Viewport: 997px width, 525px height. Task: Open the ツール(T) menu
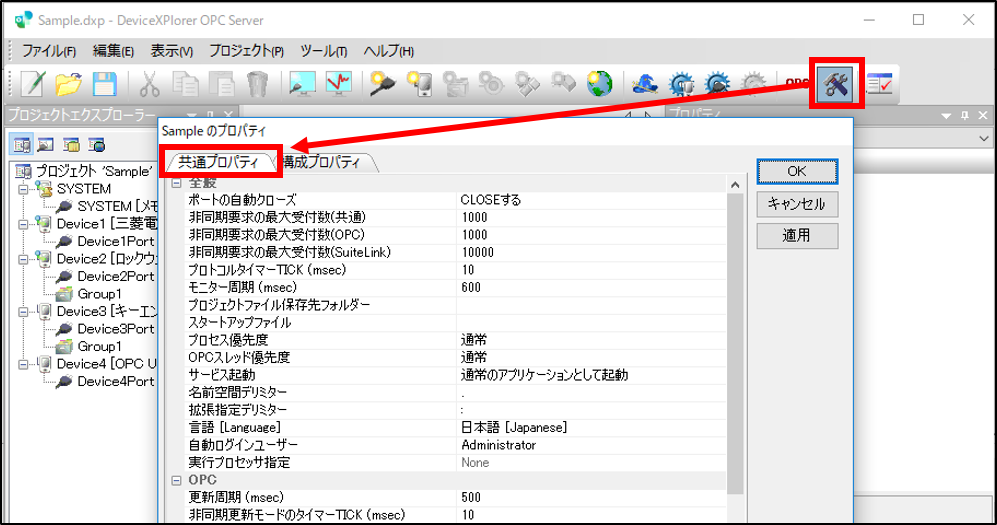click(323, 51)
